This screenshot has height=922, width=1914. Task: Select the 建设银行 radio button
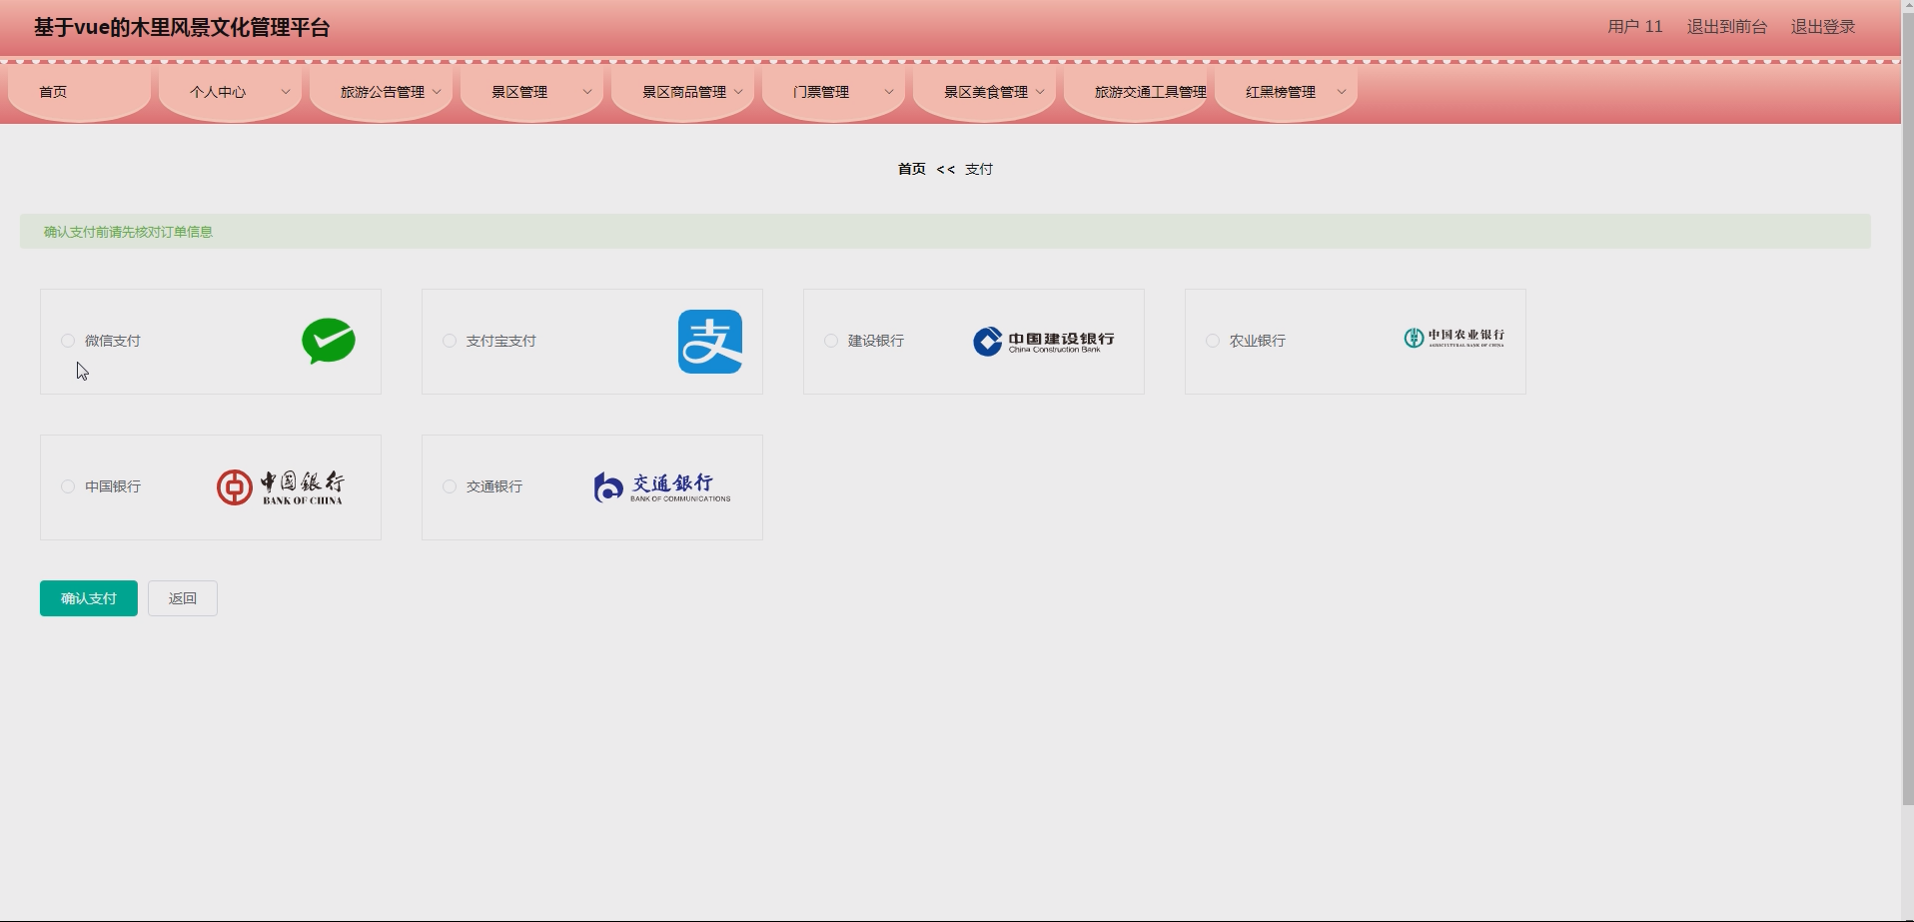(x=831, y=341)
